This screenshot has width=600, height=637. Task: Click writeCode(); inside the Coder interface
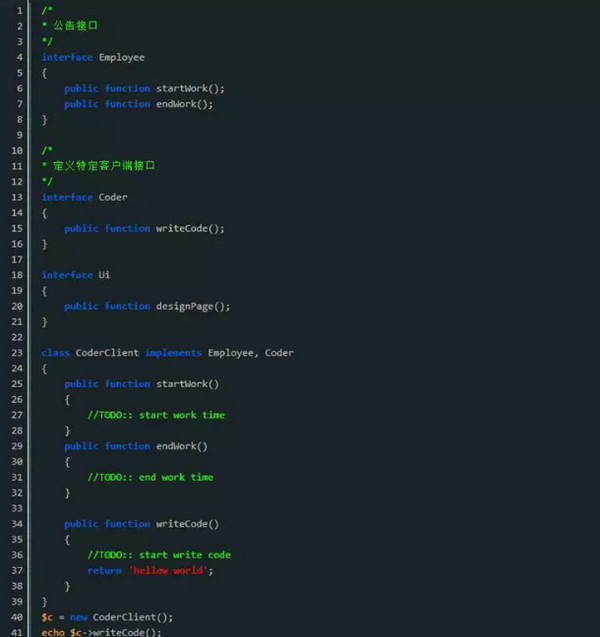[x=190, y=228]
